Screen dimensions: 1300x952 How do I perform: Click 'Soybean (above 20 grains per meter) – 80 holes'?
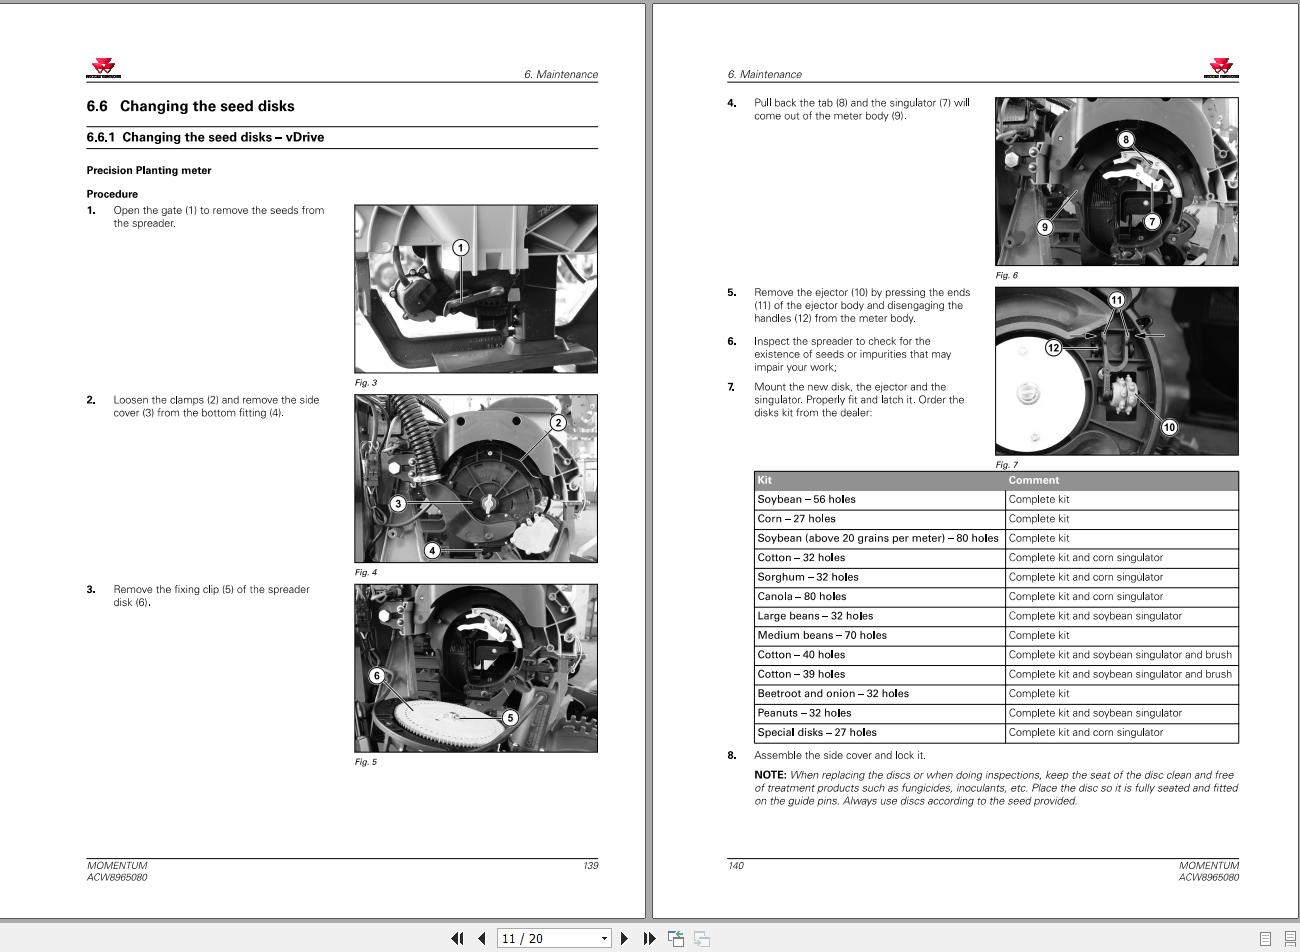click(878, 538)
